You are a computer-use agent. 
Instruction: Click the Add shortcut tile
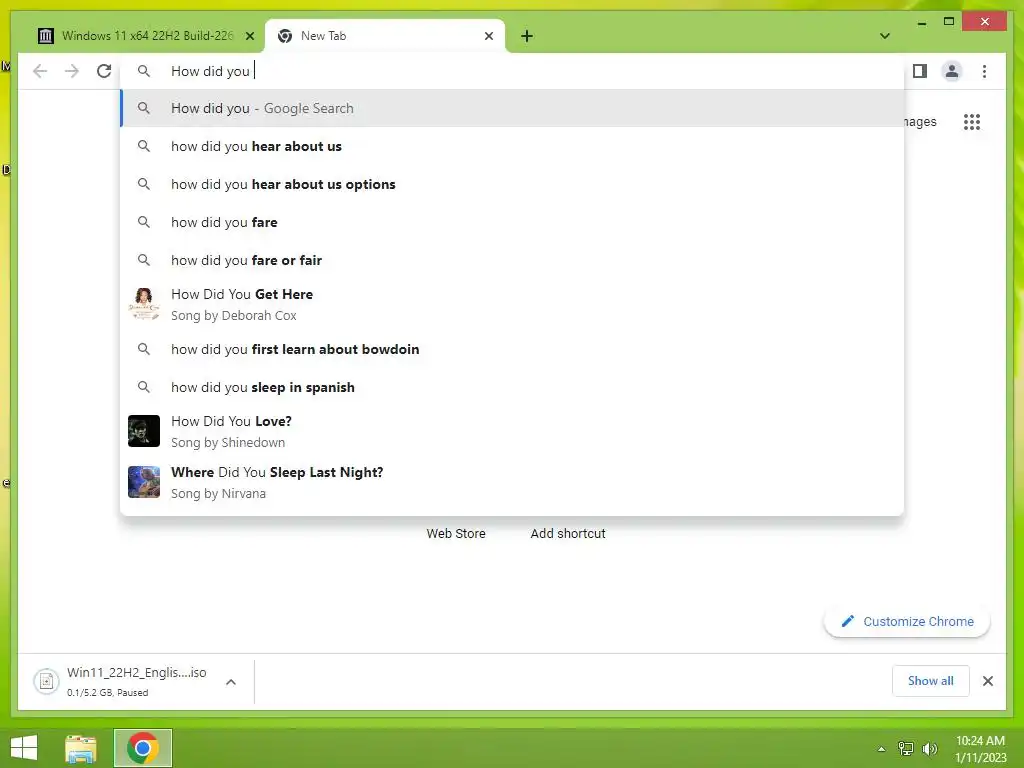(568, 534)
